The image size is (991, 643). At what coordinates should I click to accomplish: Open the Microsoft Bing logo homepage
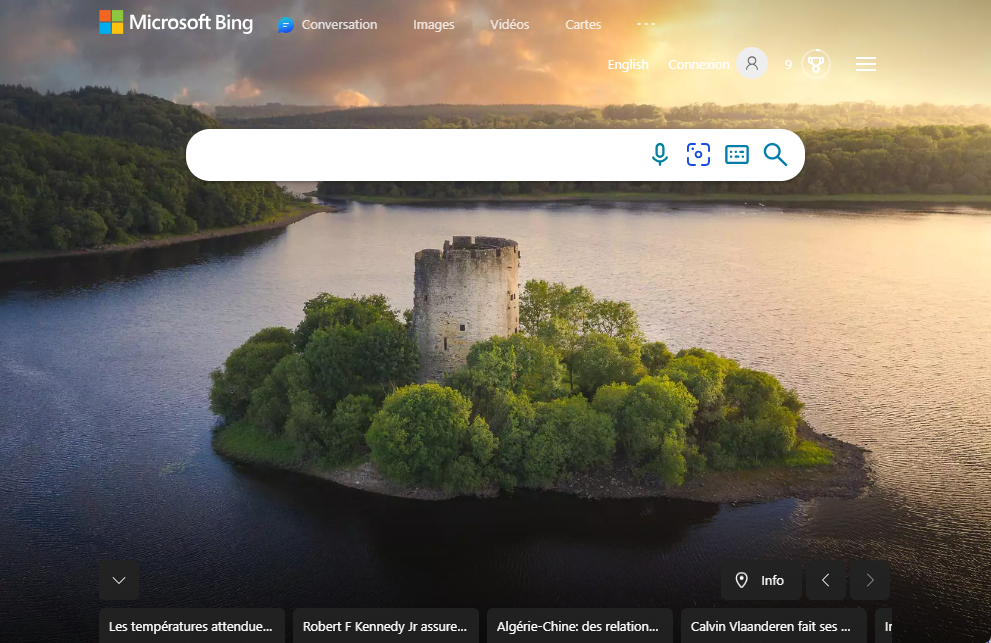click(x=176, y=22)
